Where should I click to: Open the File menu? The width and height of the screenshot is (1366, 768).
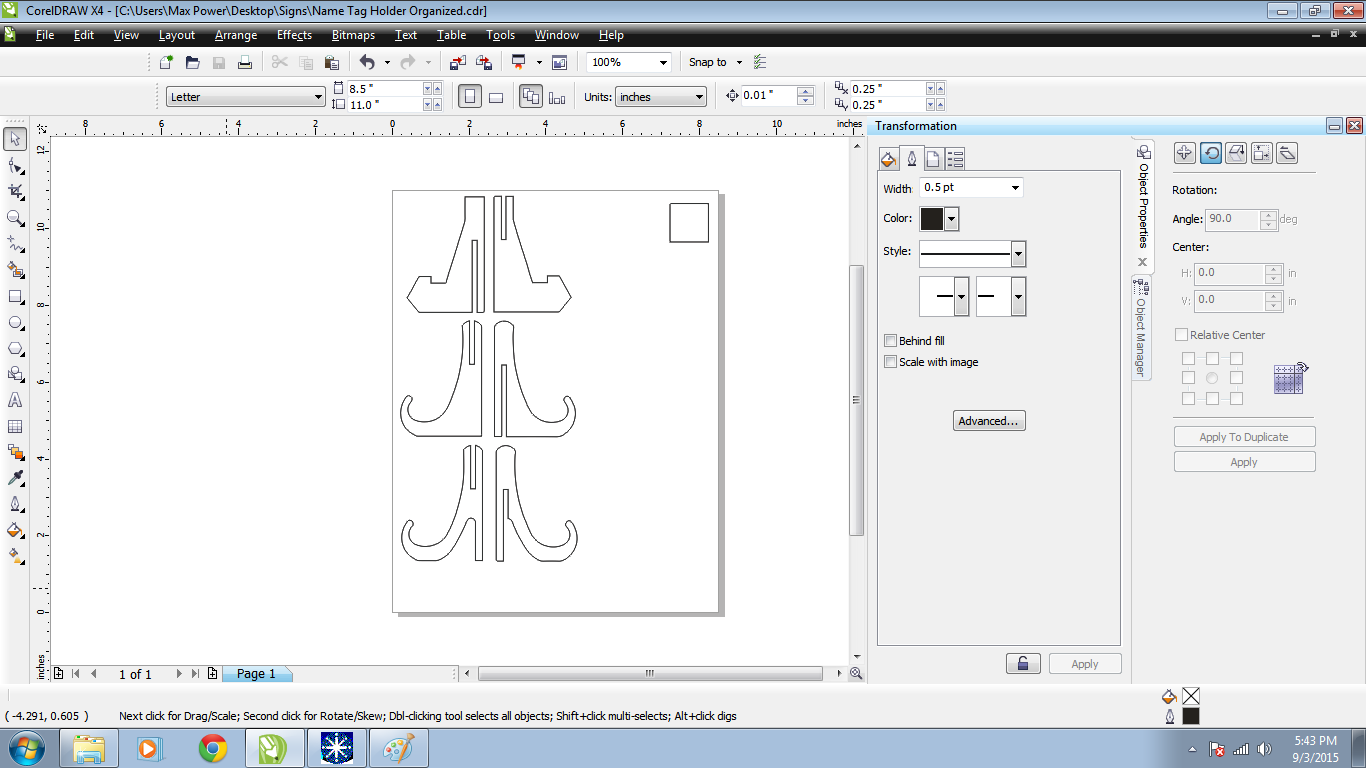pyautogui.click(x=45, y=35)
